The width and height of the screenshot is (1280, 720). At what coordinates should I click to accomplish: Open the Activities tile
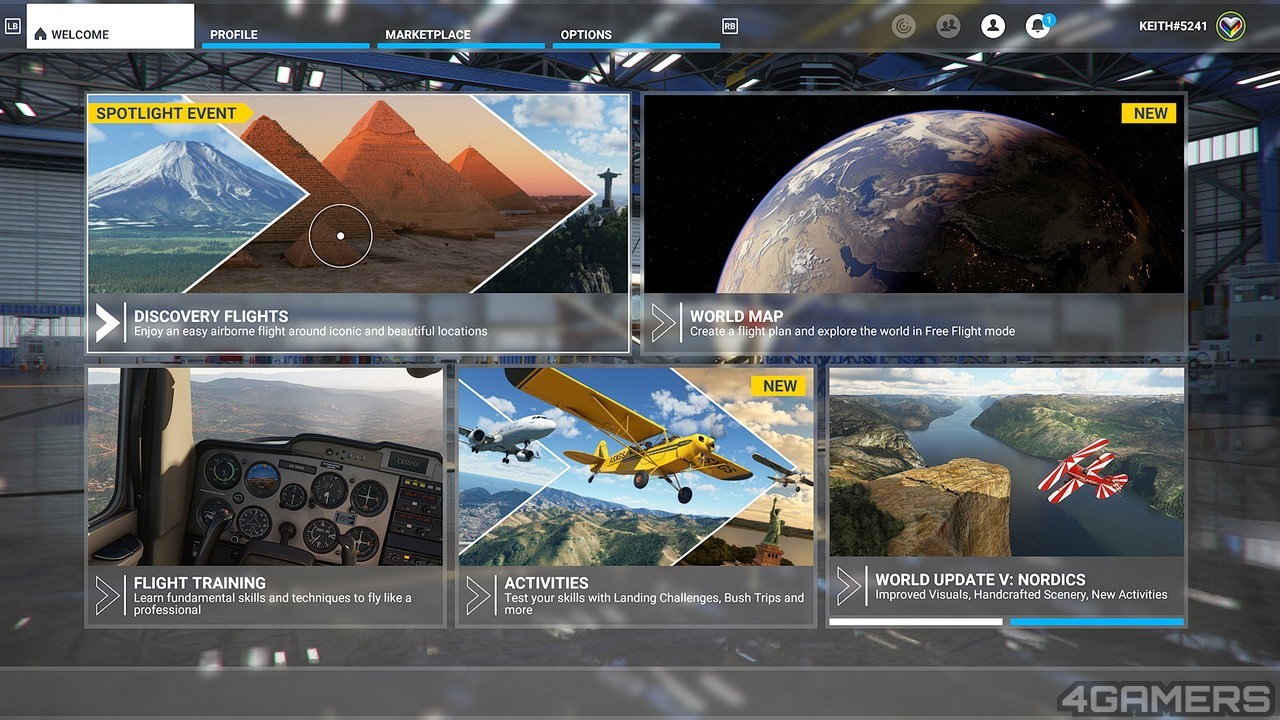[x=636, y=497]
